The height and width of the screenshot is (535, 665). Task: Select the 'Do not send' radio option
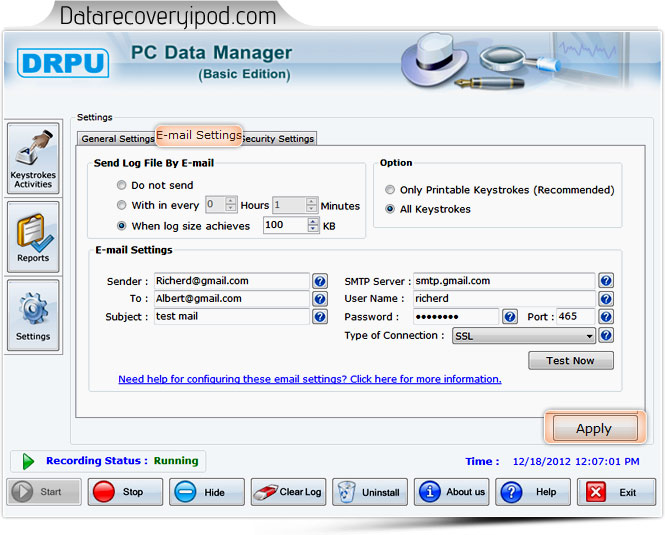pos(121,185)
